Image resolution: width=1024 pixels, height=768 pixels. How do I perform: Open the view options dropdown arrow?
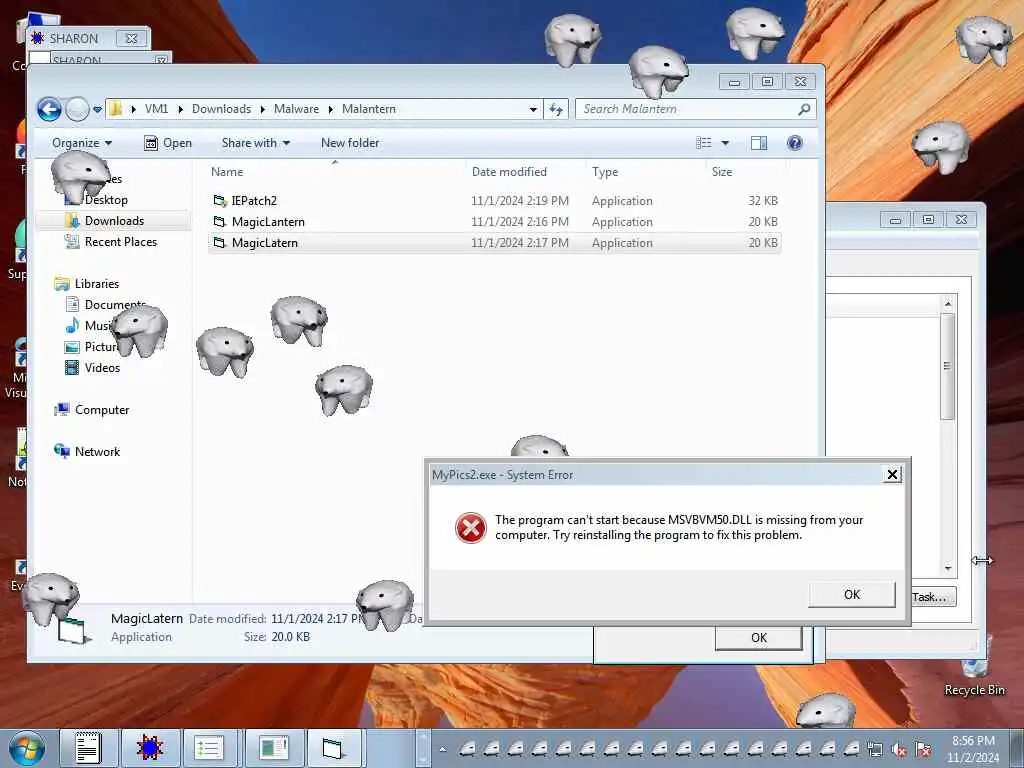725,143
